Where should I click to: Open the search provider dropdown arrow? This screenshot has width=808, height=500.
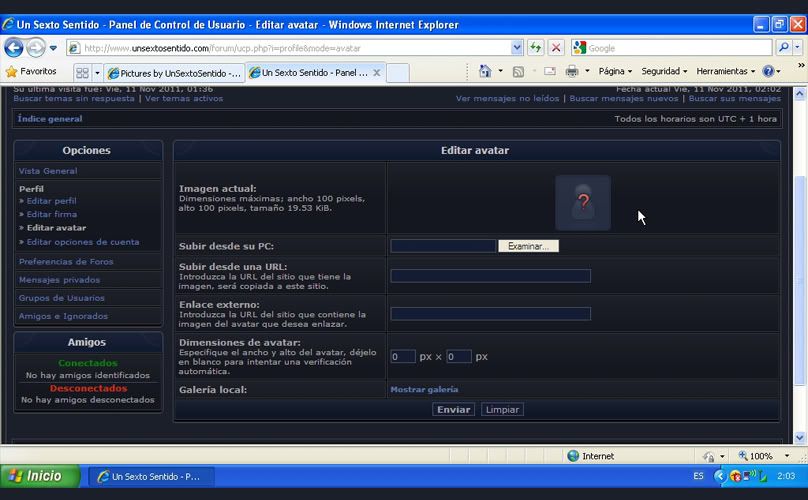(798, 47)
